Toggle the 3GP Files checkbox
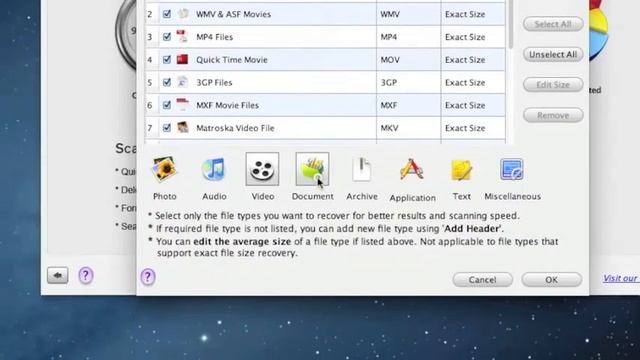The height and width of the screenshot is (360, 640). coord(167,82)
